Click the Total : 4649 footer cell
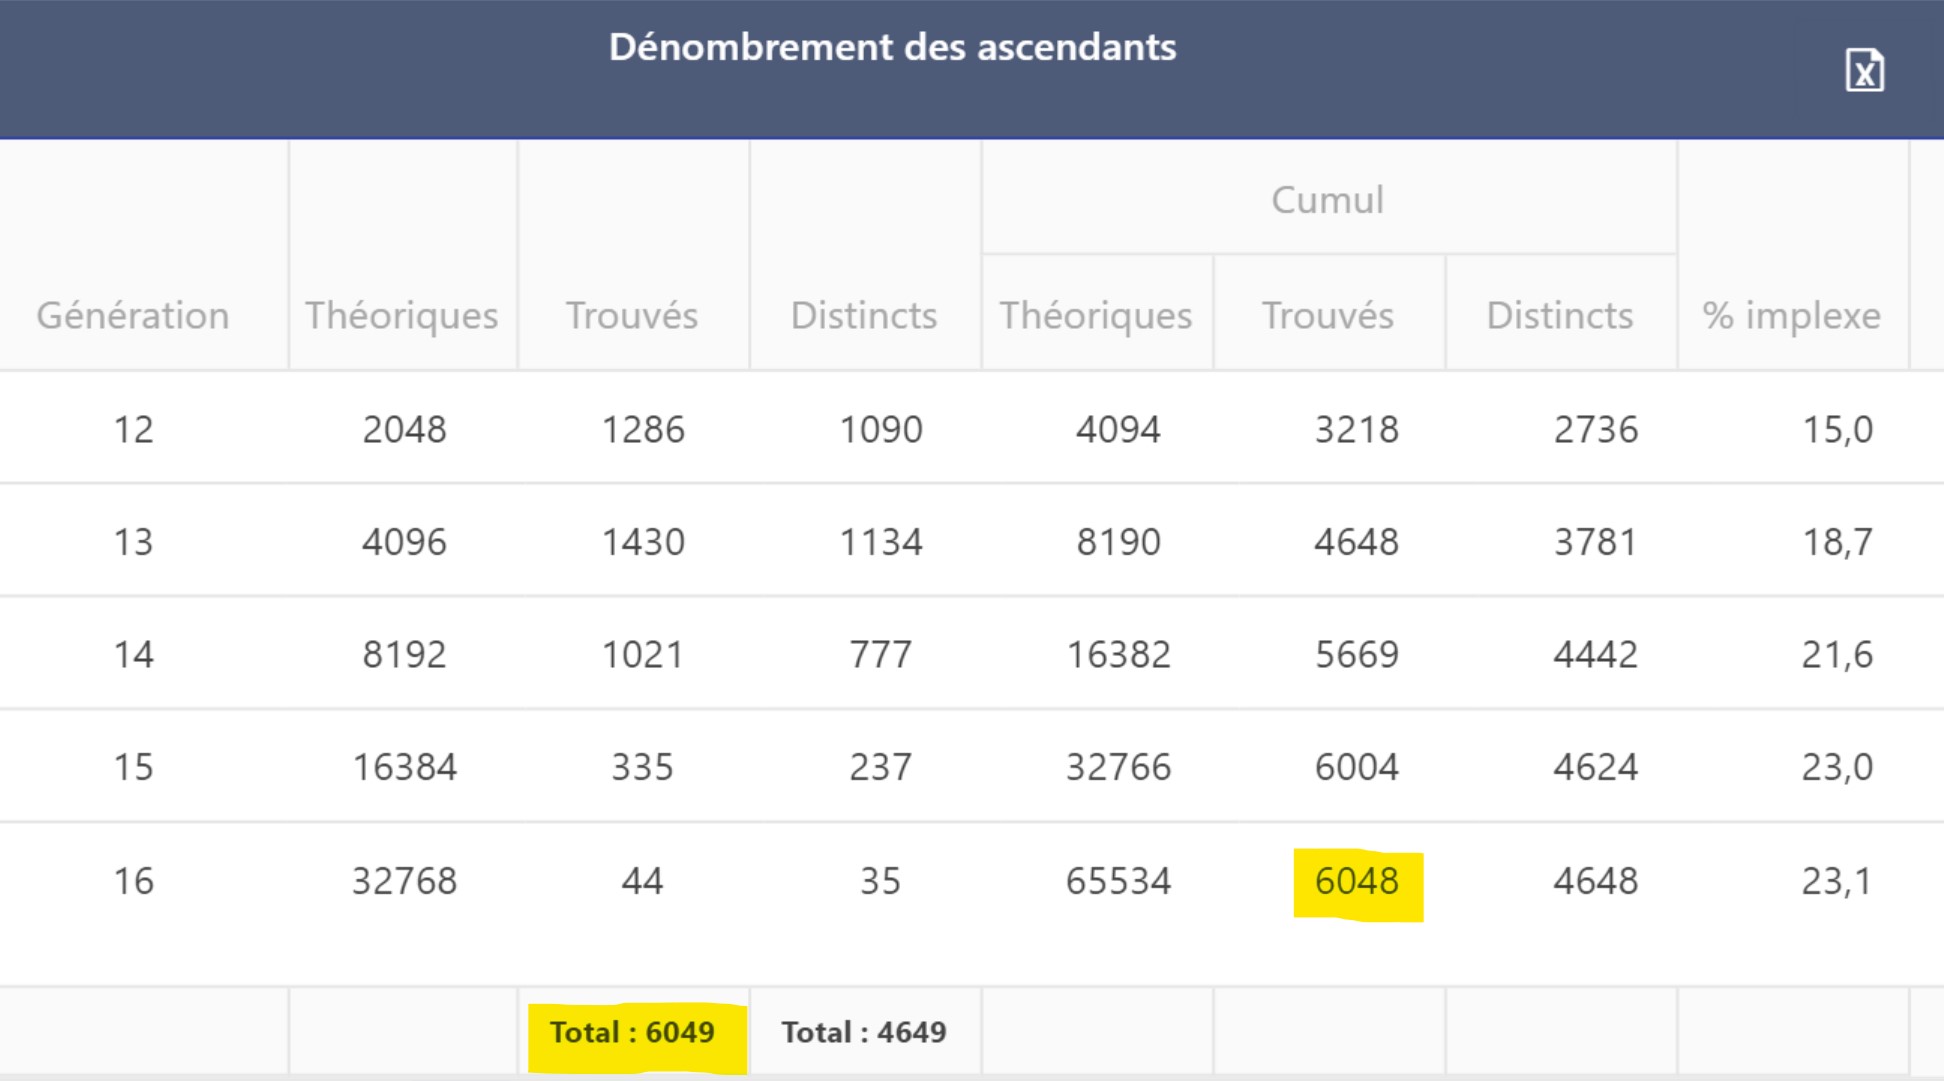1944x1081 pixels. (864, 1032)
